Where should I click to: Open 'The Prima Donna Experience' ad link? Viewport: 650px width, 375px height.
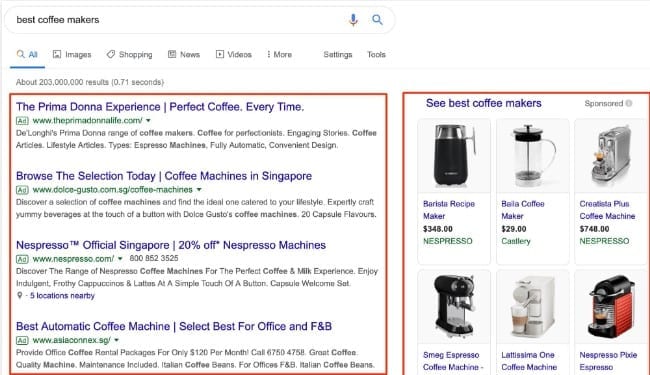160,107
